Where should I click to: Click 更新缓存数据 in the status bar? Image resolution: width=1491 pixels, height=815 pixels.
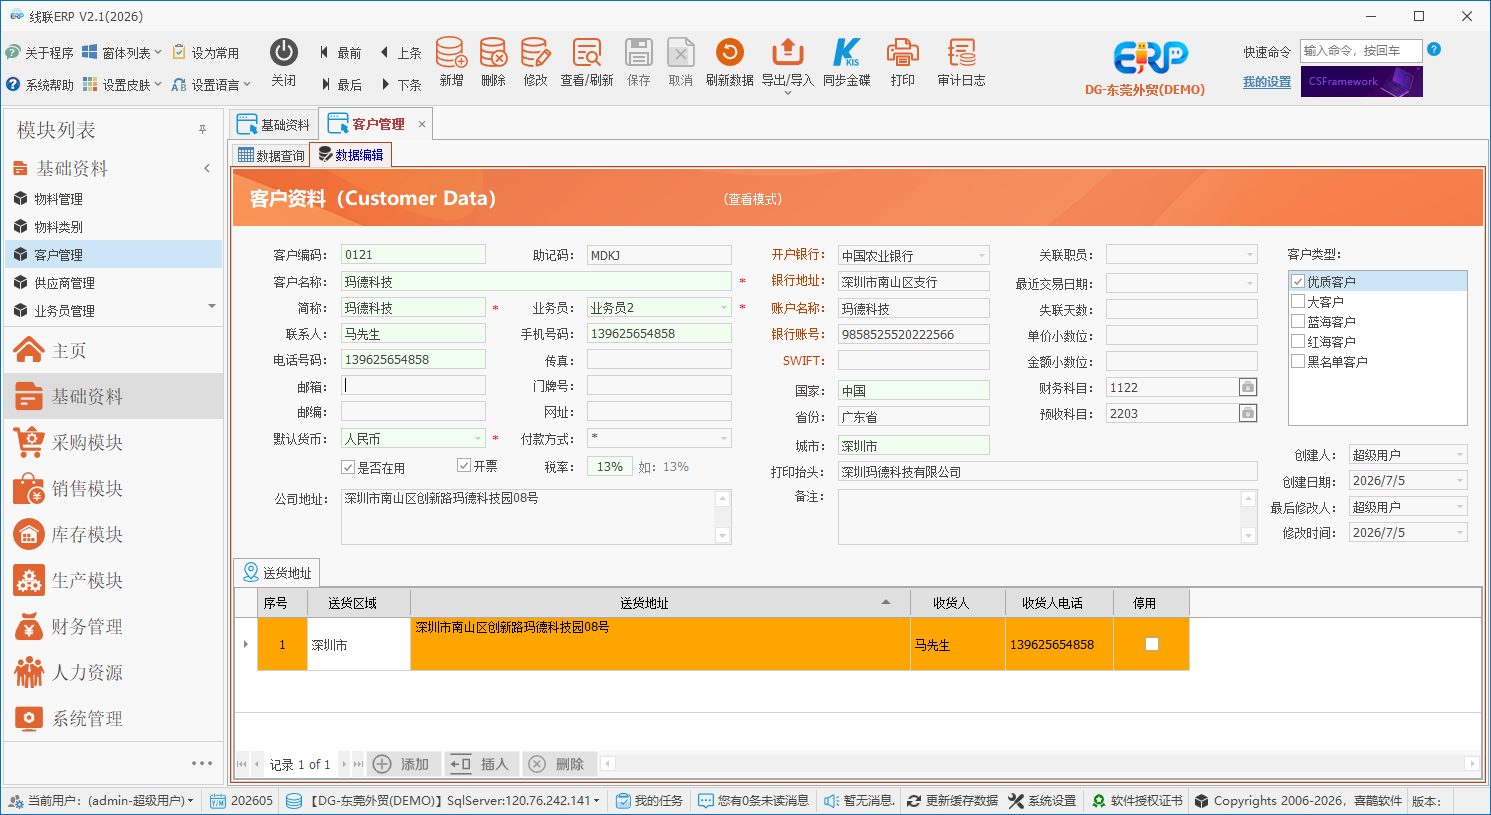click(x=952, y=801)
